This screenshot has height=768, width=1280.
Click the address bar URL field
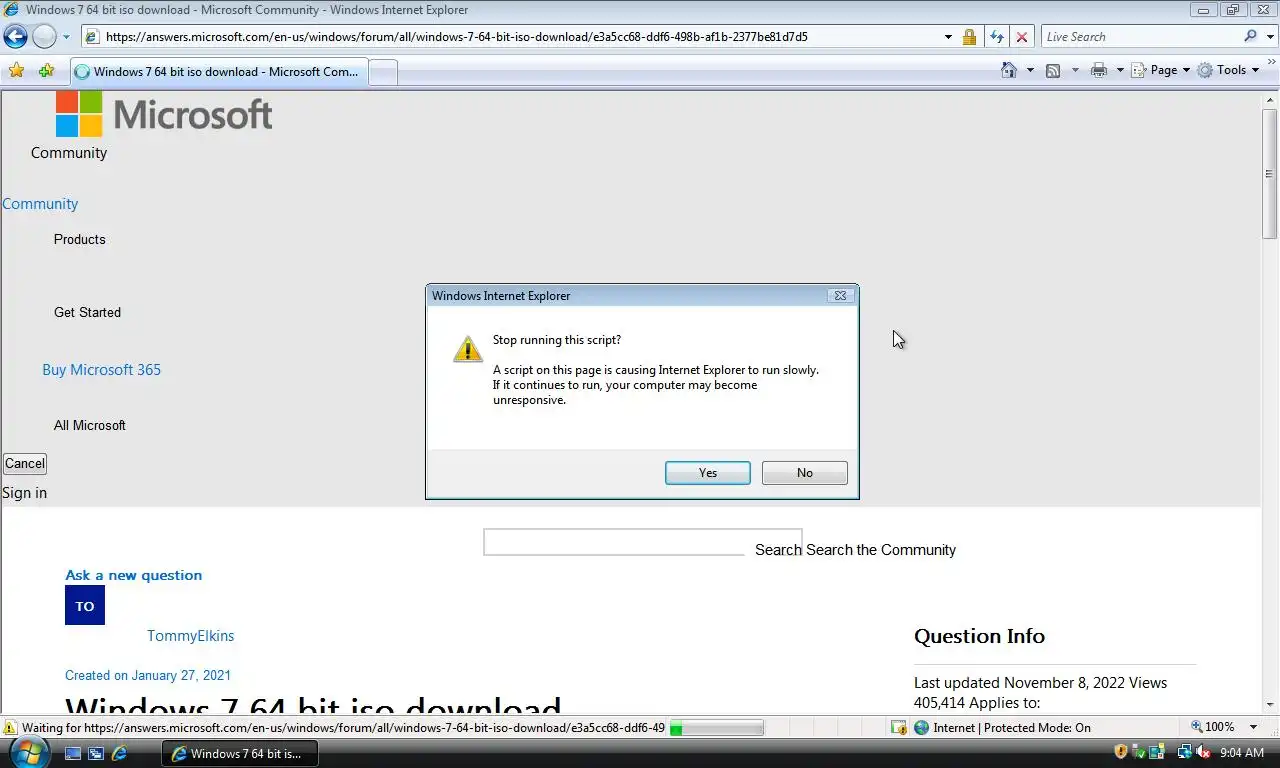tap(514, 37)
